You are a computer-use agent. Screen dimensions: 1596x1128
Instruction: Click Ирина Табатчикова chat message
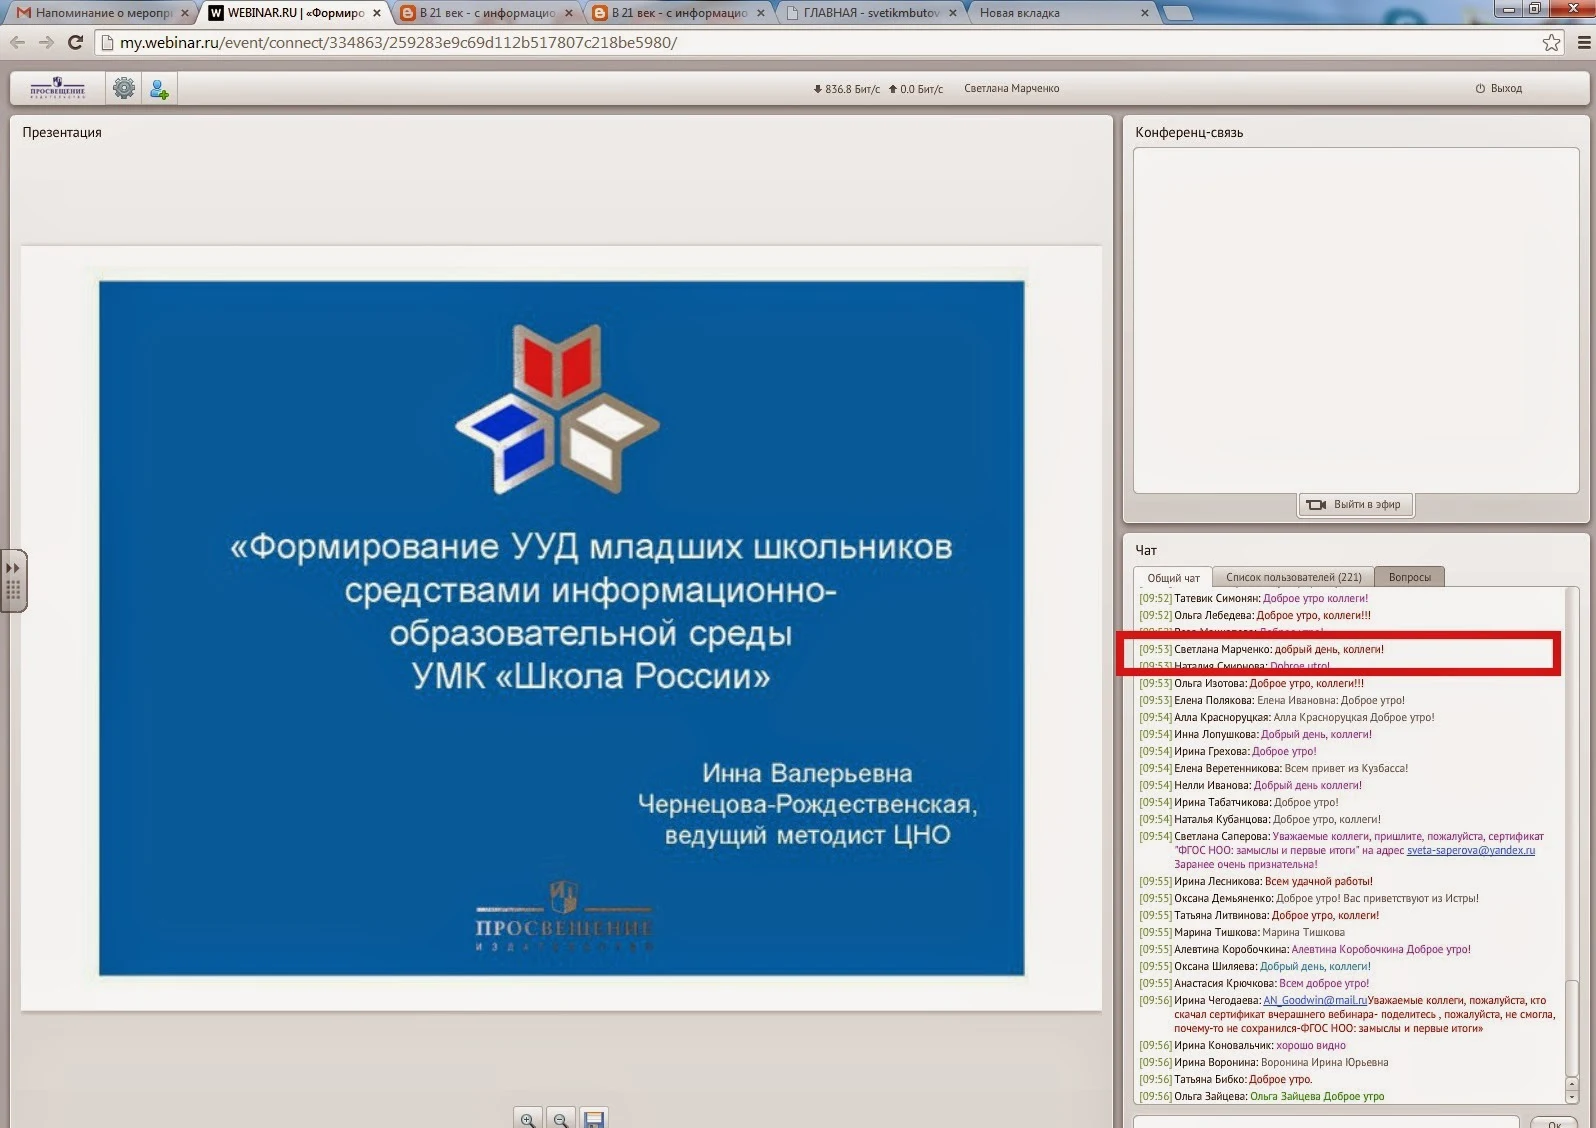[x=1238, y=802]
